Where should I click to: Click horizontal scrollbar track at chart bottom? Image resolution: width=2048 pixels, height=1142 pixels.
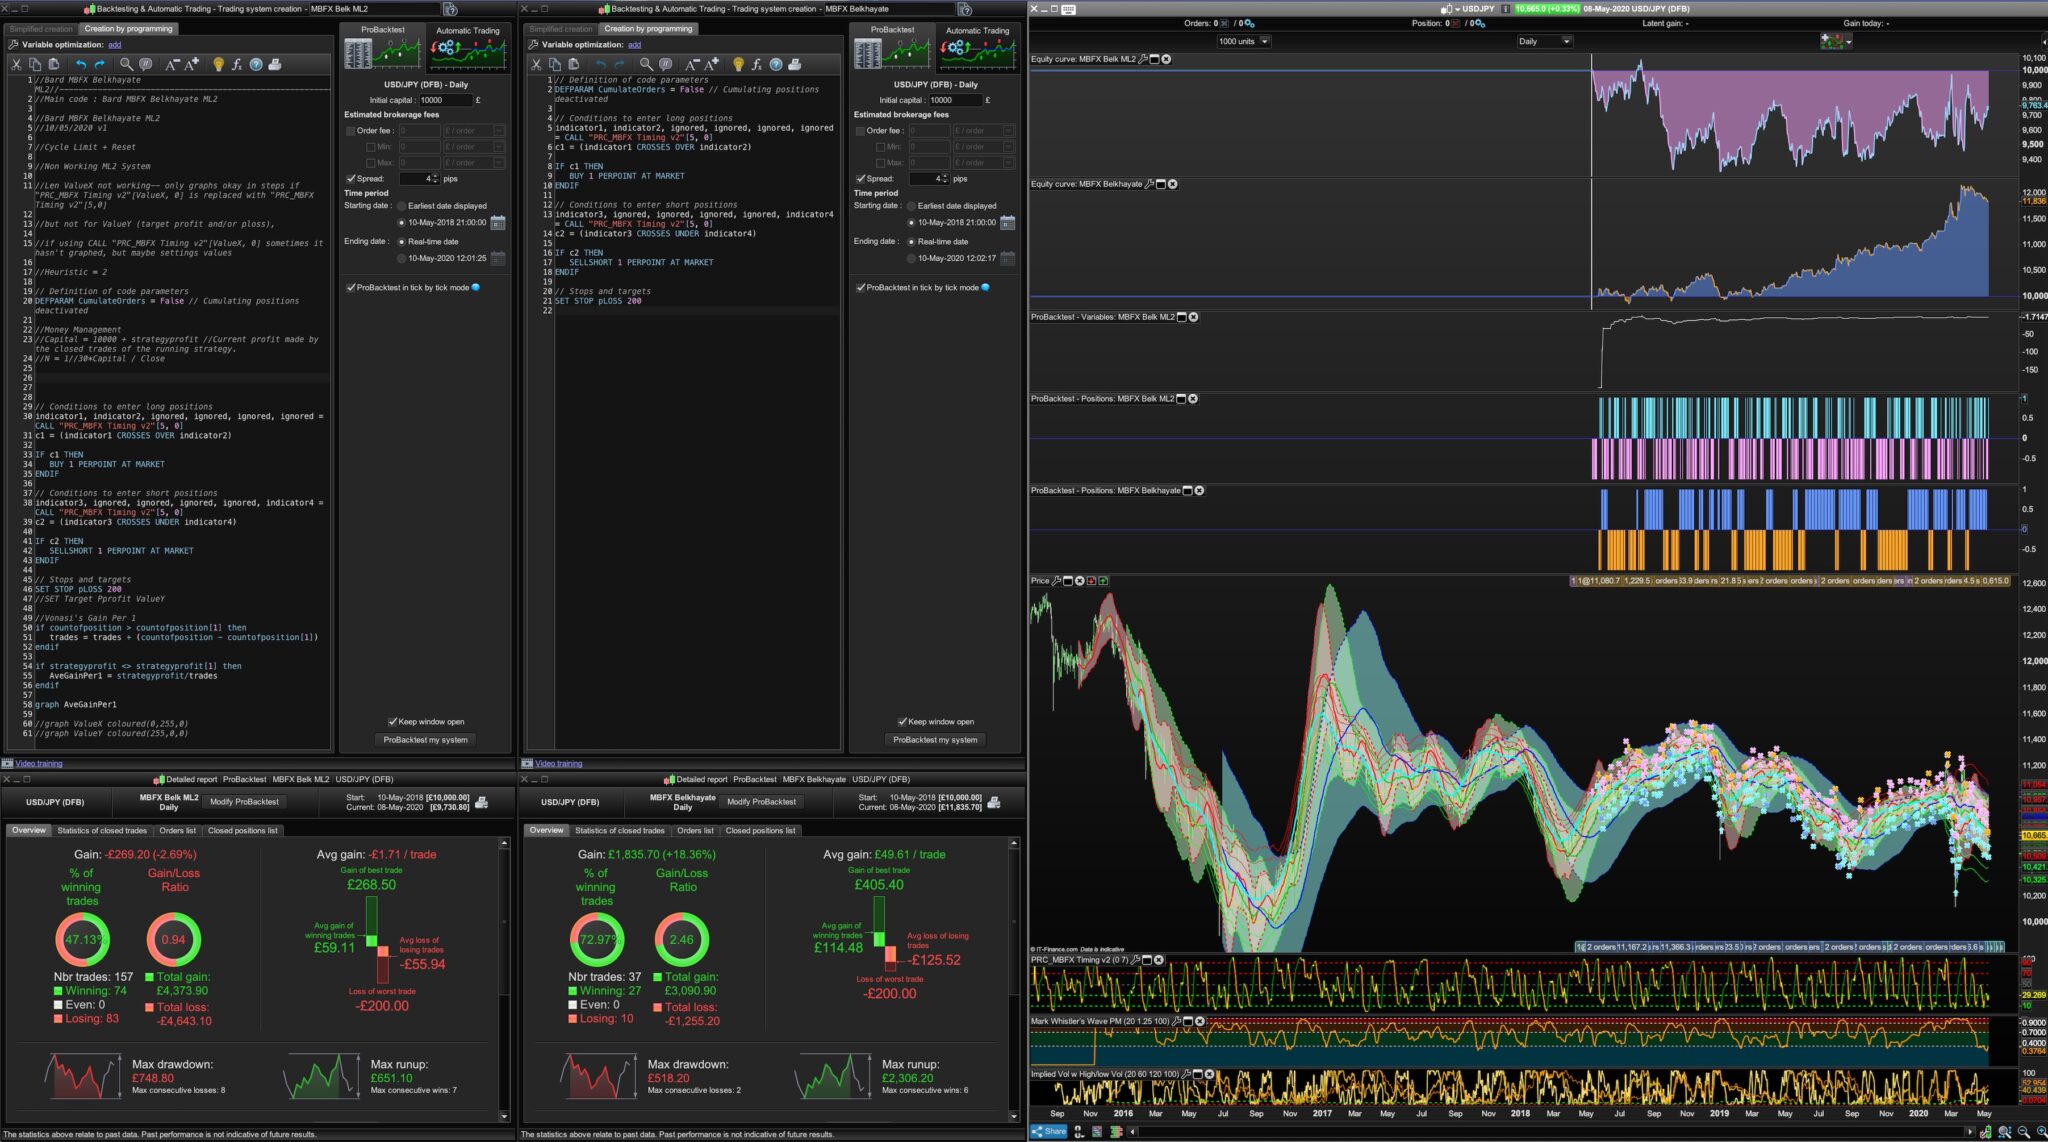tap(1550, 1132)
